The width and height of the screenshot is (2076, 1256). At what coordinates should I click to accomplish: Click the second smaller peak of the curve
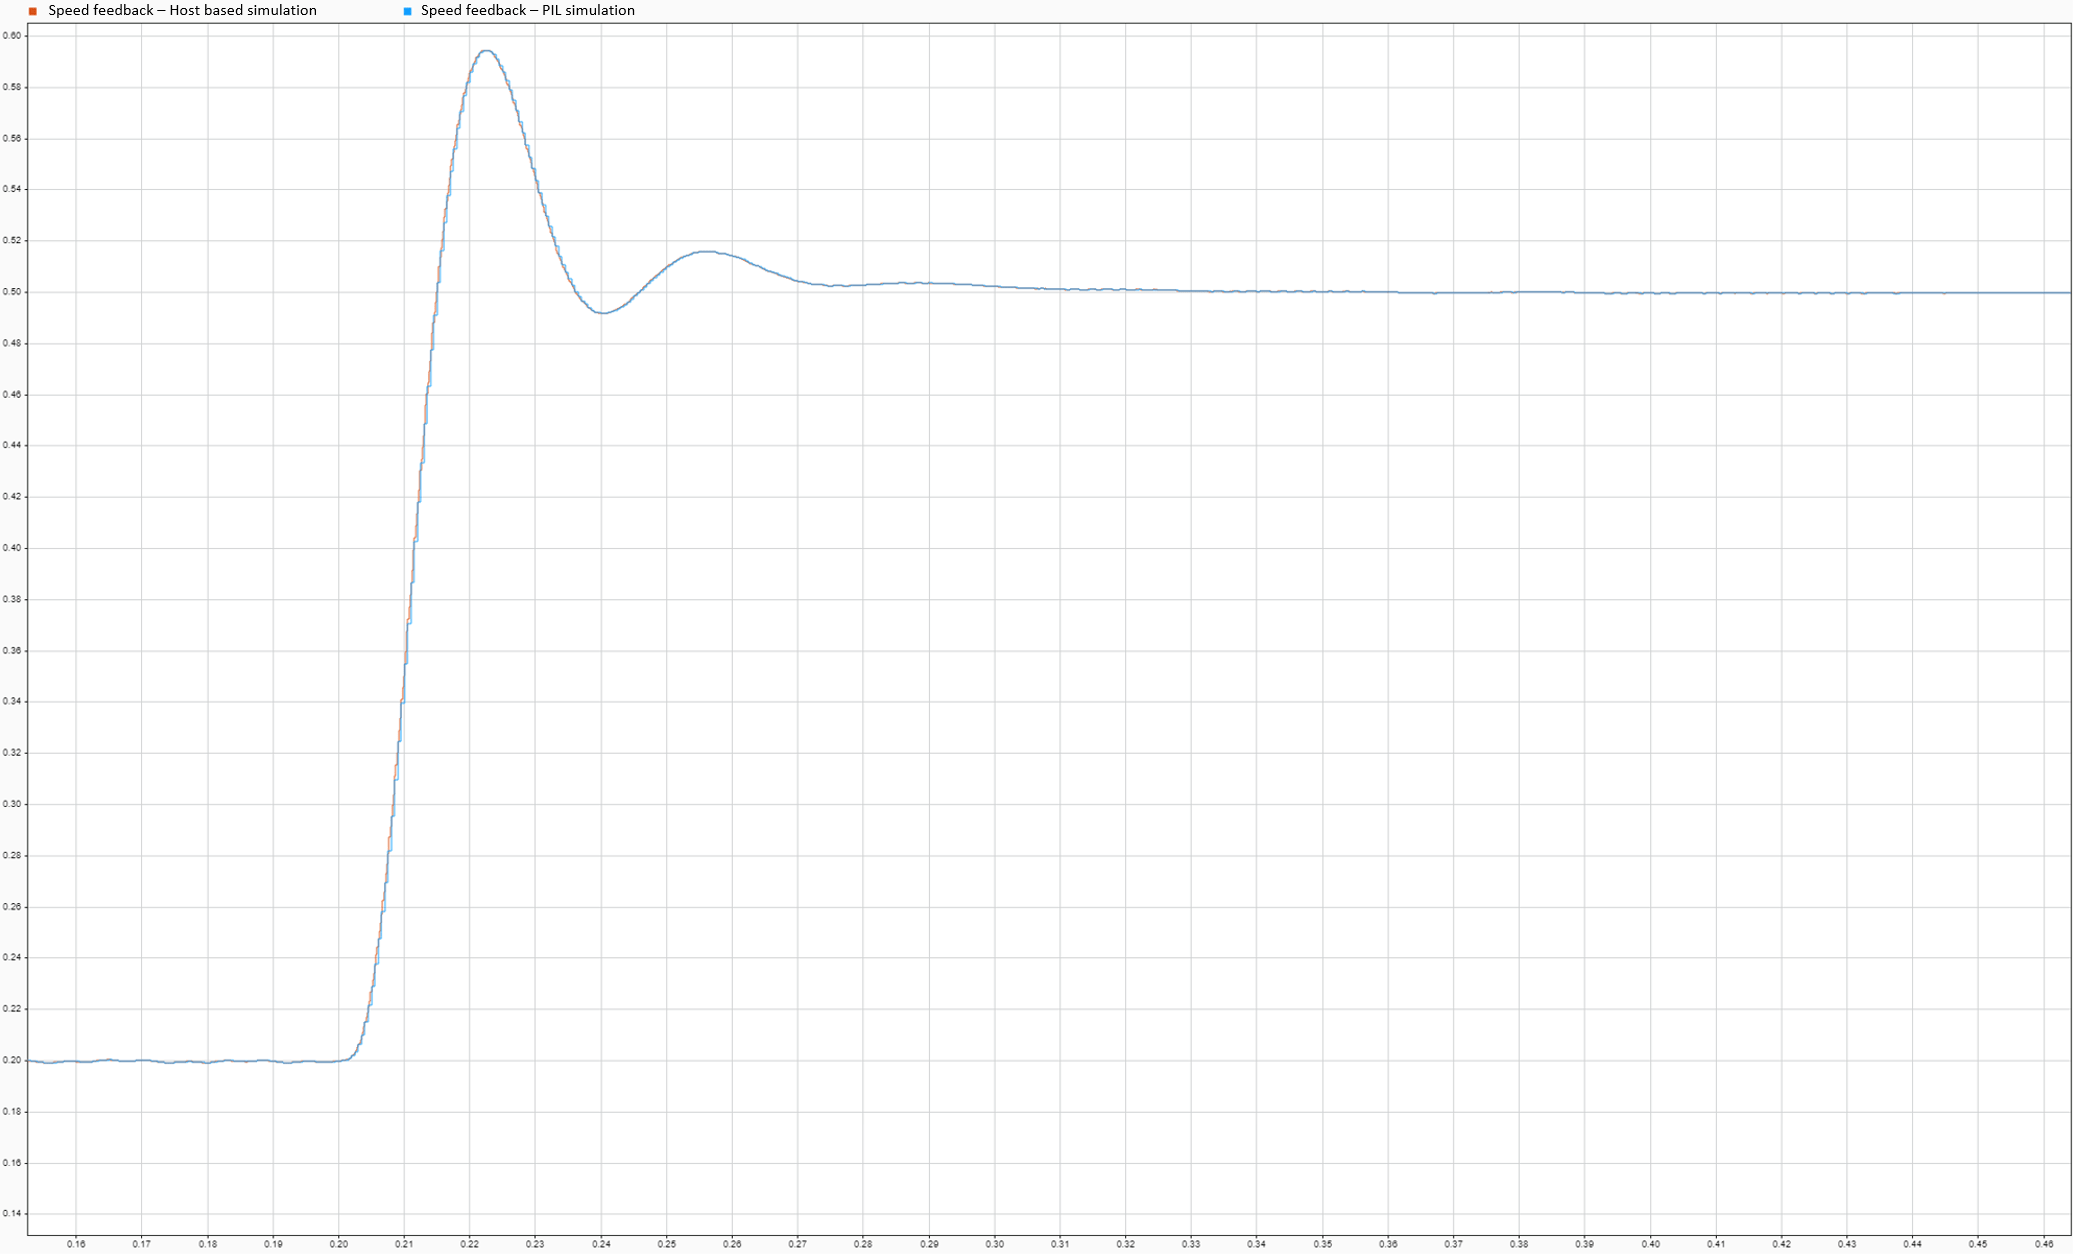point(707,252)
